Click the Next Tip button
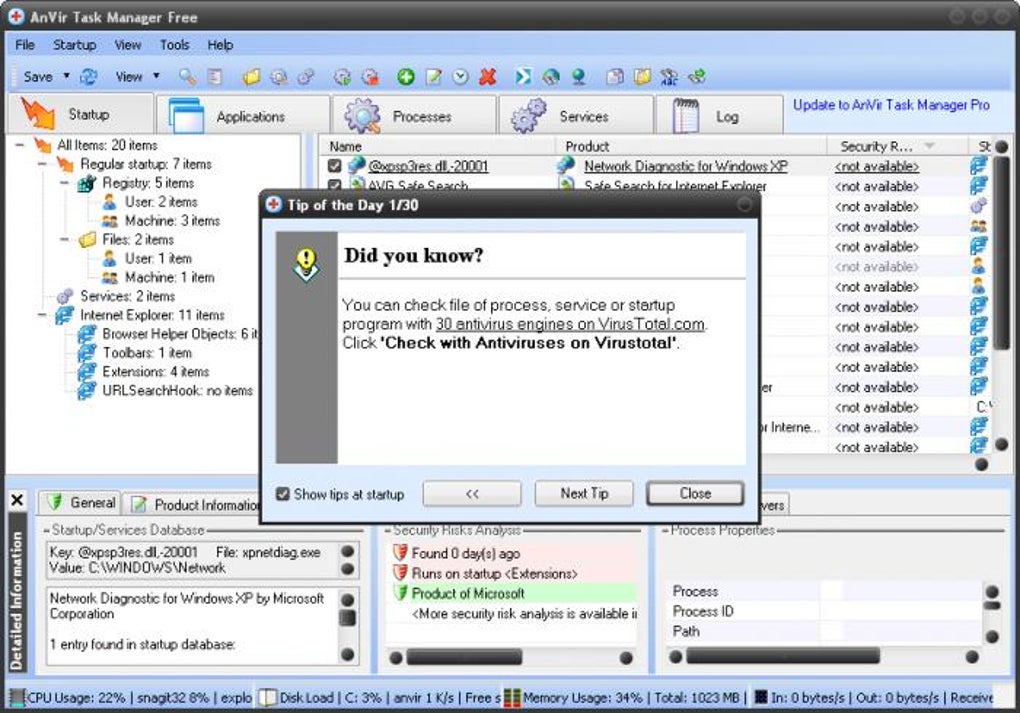This screenshot has height=713, width=1020. (584, 493)
